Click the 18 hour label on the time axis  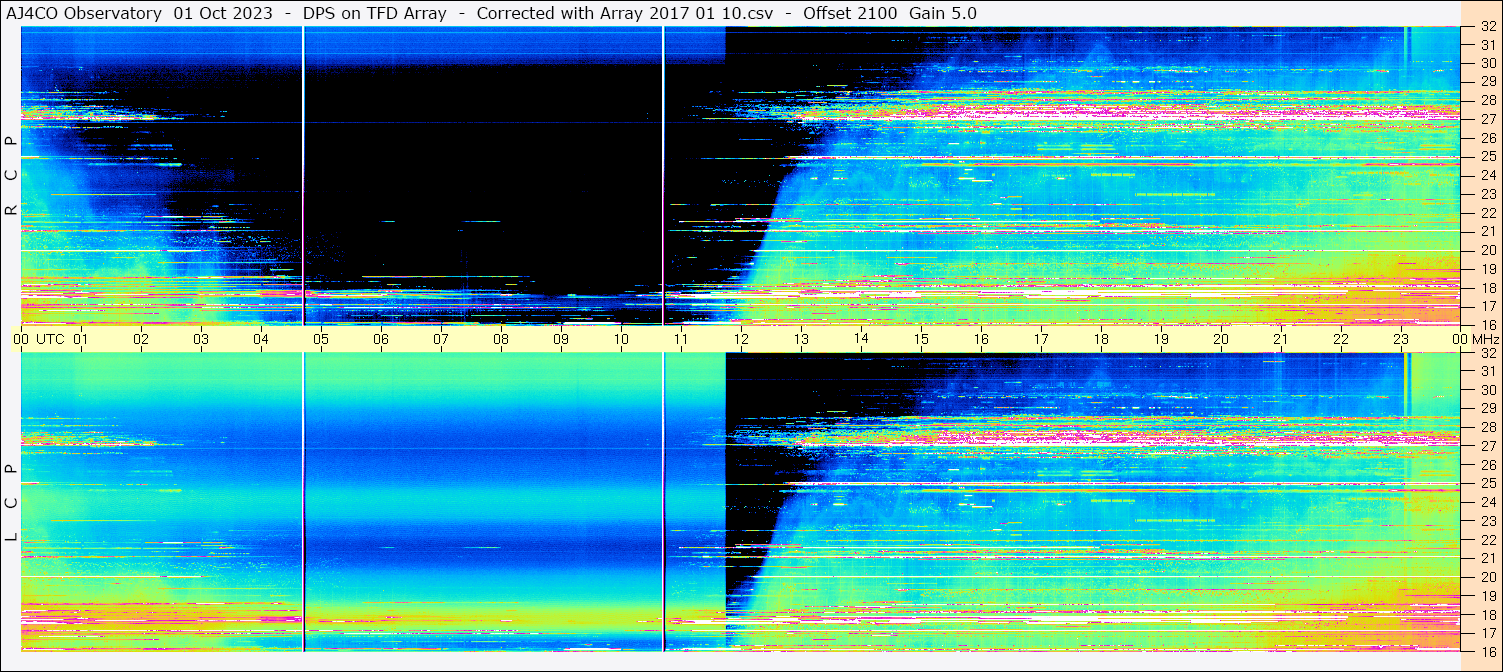point(1101,339)
